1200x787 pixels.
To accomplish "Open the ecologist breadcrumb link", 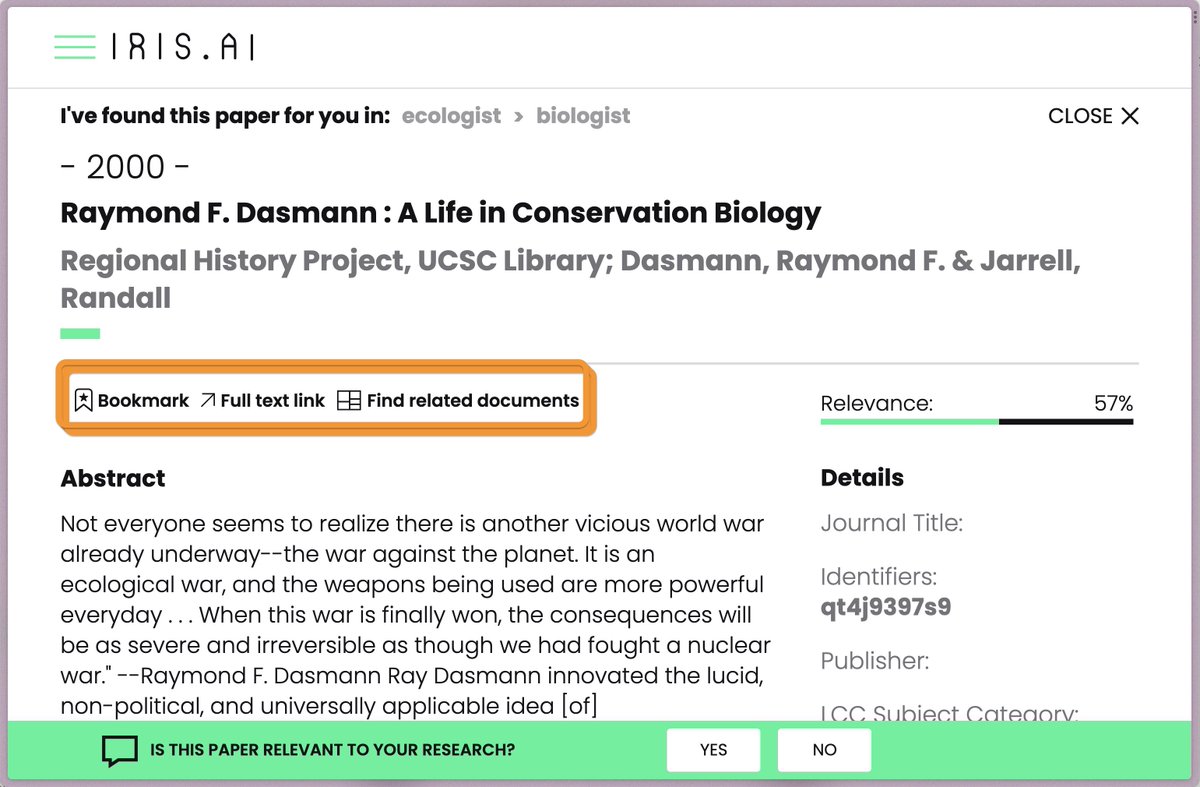I will (x=451, y=116).
